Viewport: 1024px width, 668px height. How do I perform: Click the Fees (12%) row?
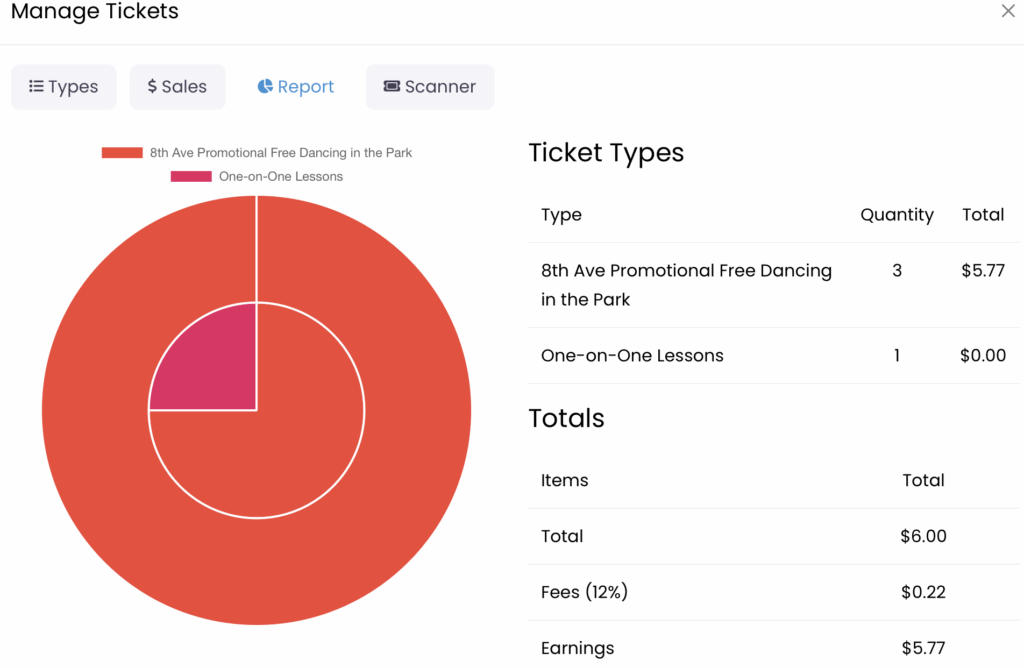pos(584,593)
